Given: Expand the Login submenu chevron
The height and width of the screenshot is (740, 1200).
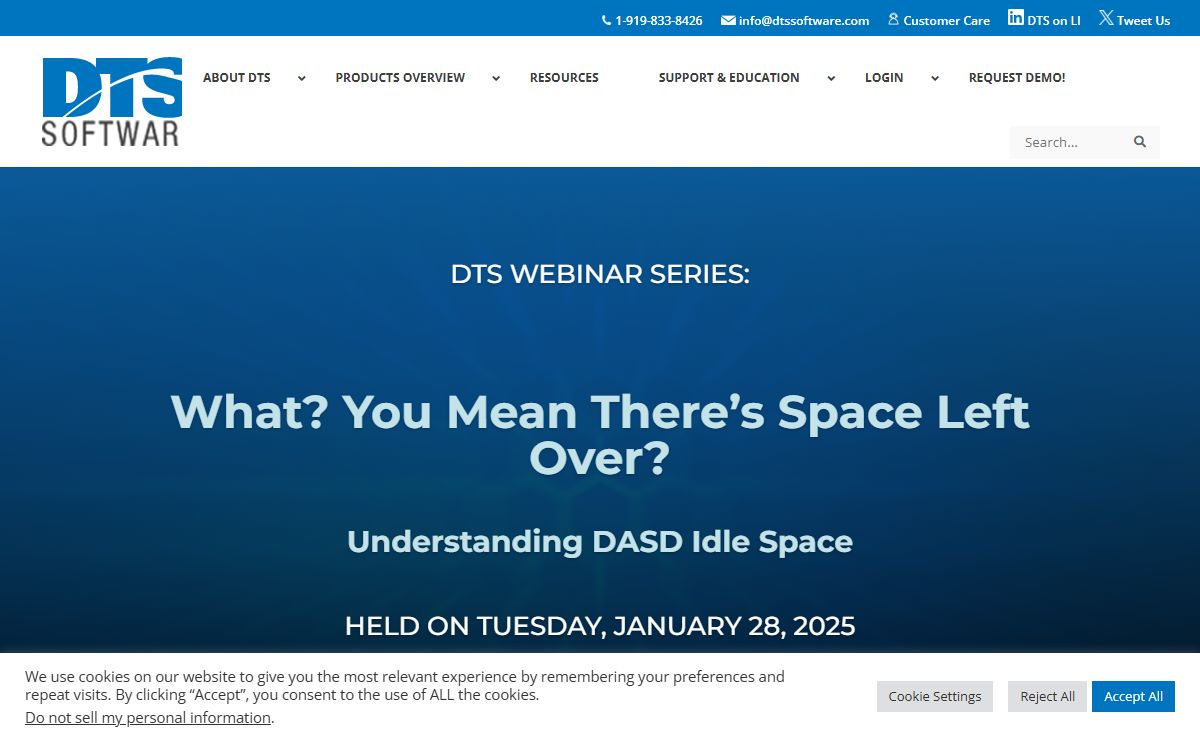Looking at the screenshot, I should pyautogui.click(x=935, y=78).
